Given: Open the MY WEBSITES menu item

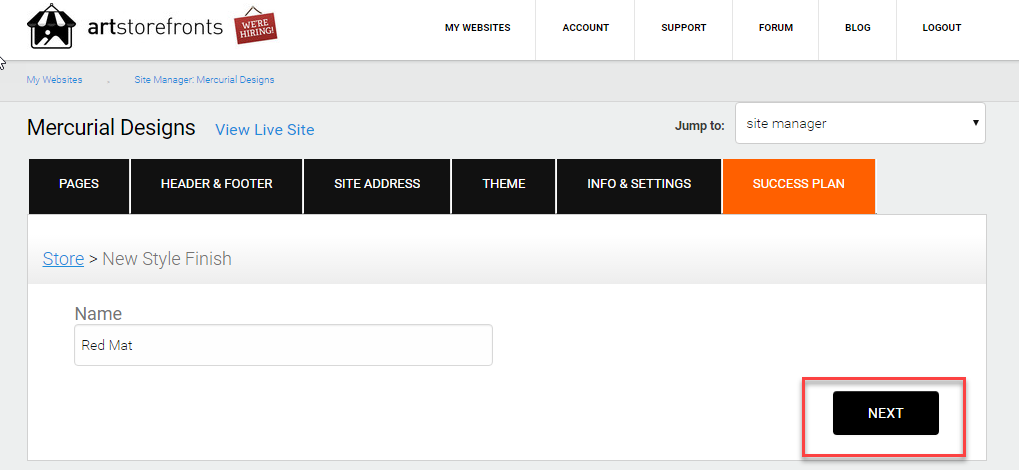Looking at the screenshot, I should point(478,28).
